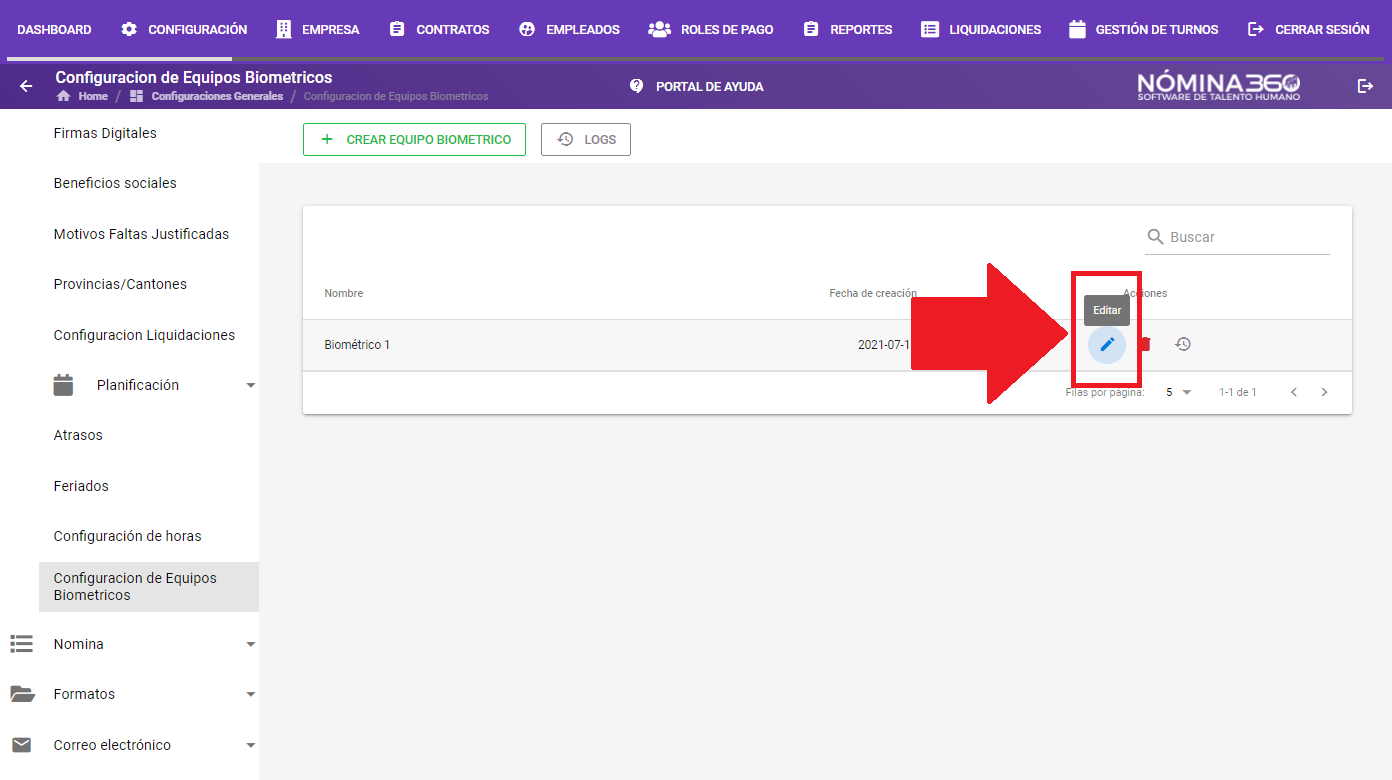Viewport: 1392px width, 780px height.
Task: Click the Nomina list icon in sidebar
Action: pyautogui.click(x=21, y=644)
